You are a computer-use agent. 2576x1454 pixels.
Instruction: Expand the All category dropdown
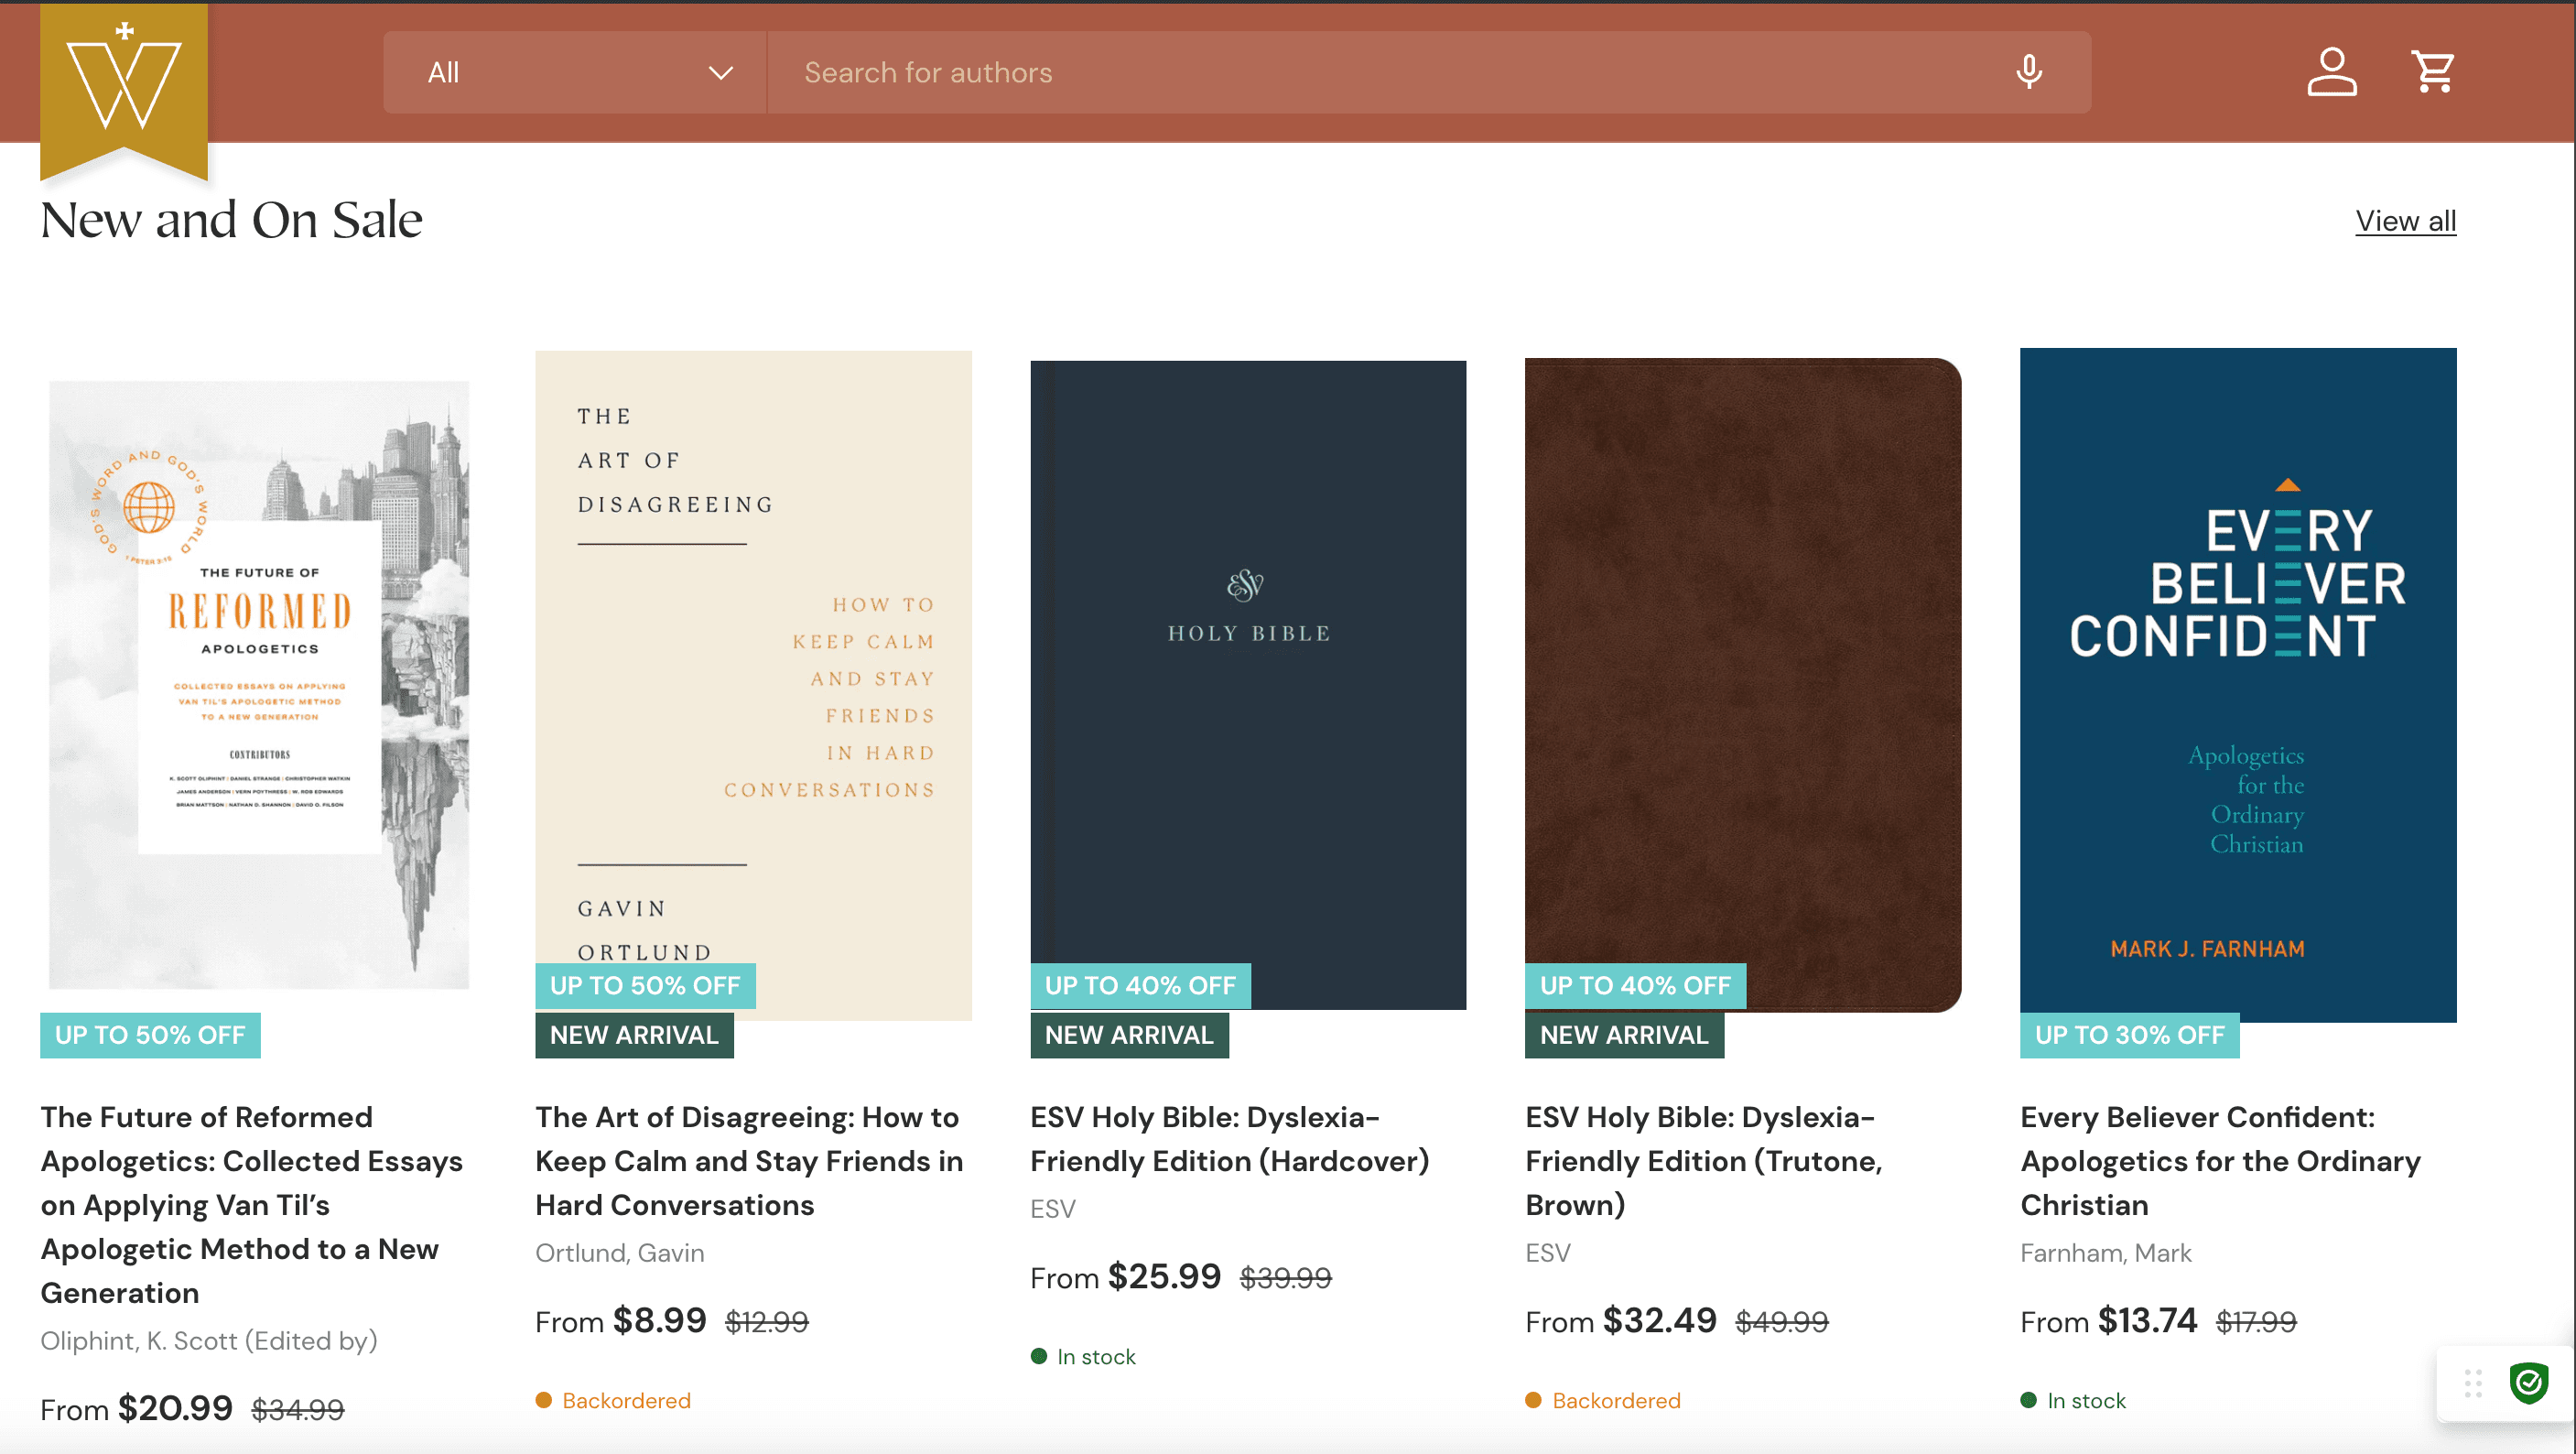(575, 72)
